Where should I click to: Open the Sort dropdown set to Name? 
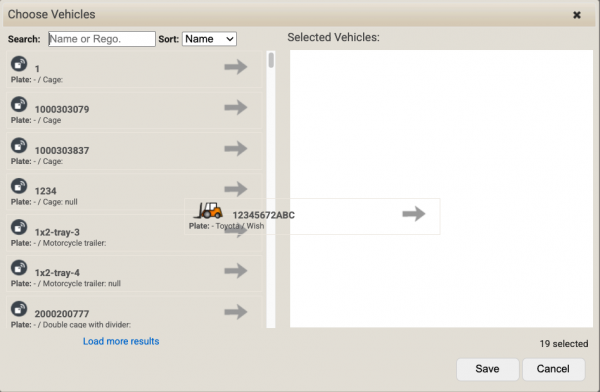coord(209,39)
